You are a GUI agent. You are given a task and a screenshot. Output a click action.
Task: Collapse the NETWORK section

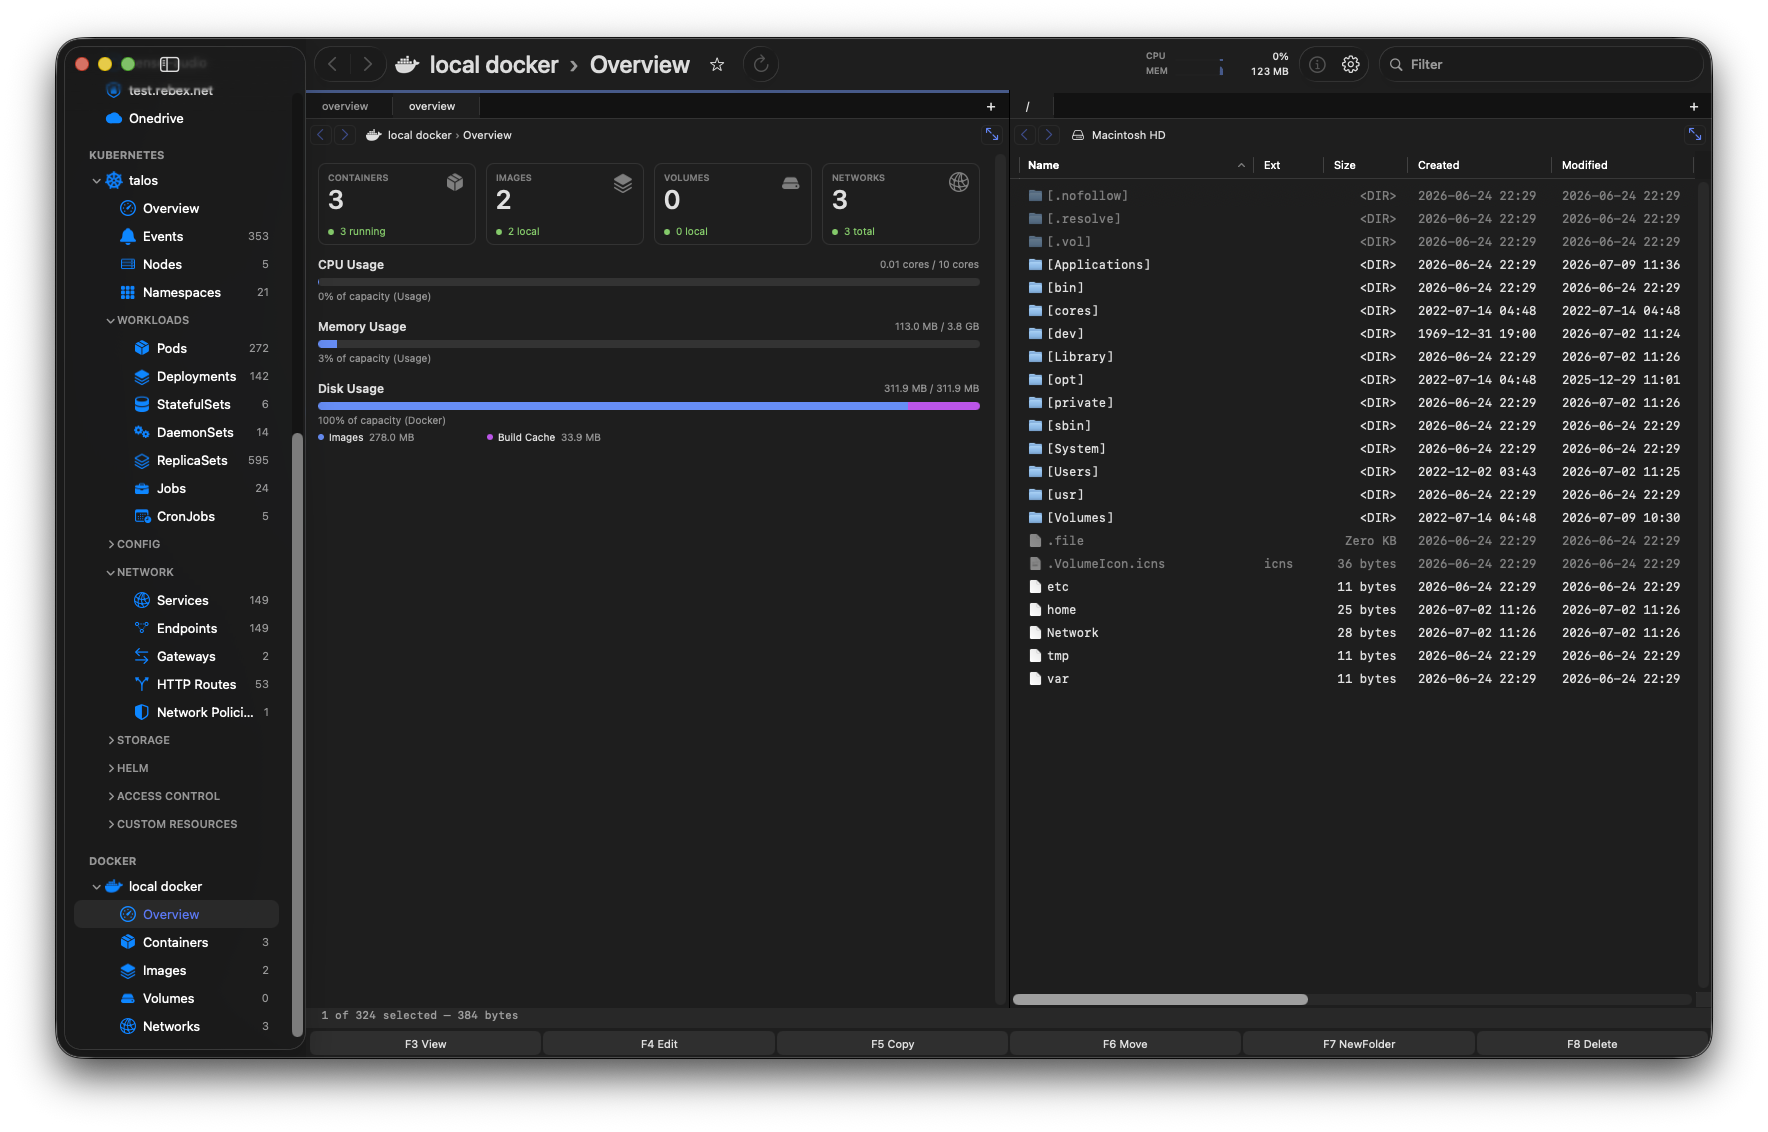pos(110,572)
